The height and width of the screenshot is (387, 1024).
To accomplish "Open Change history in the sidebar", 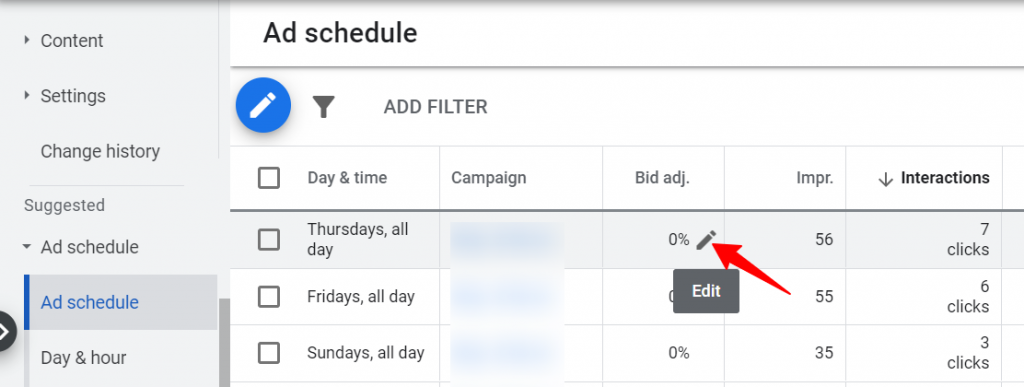I will (100, 151).
